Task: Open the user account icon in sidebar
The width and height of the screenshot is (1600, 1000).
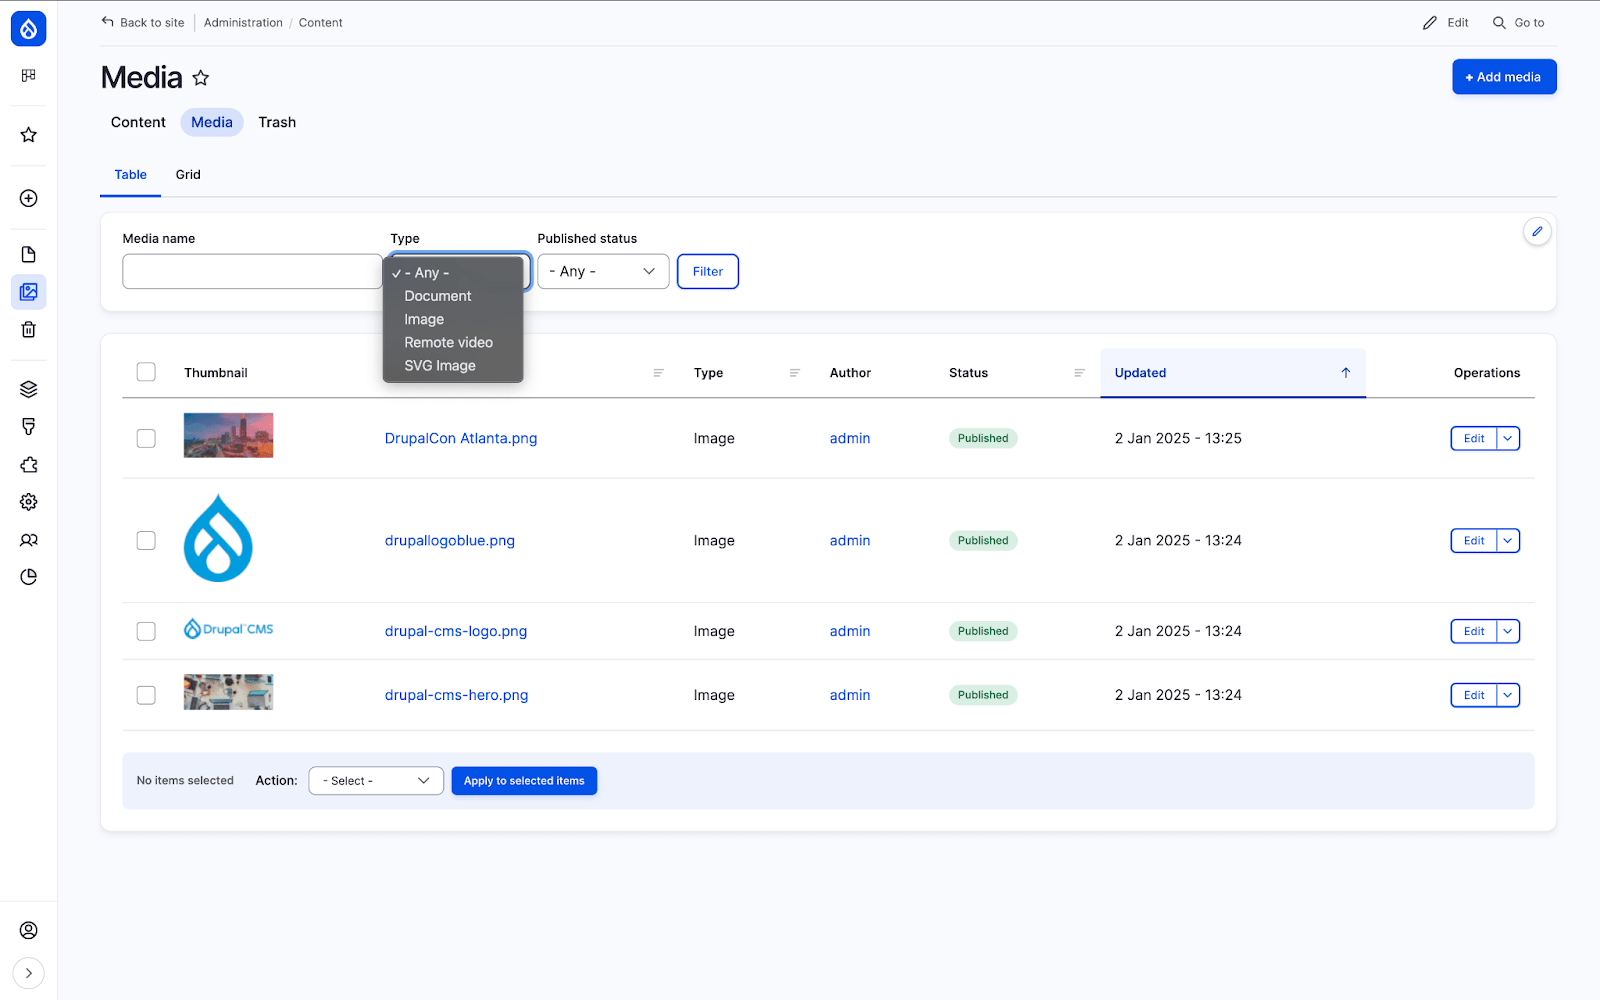Action: click(28, 930)
